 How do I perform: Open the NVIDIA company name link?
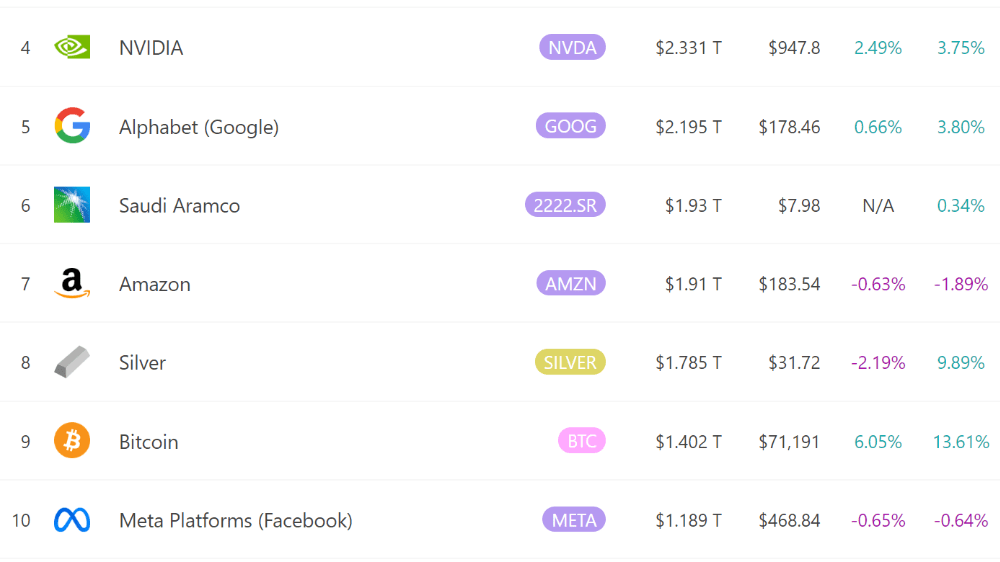(x=151, y=47)
